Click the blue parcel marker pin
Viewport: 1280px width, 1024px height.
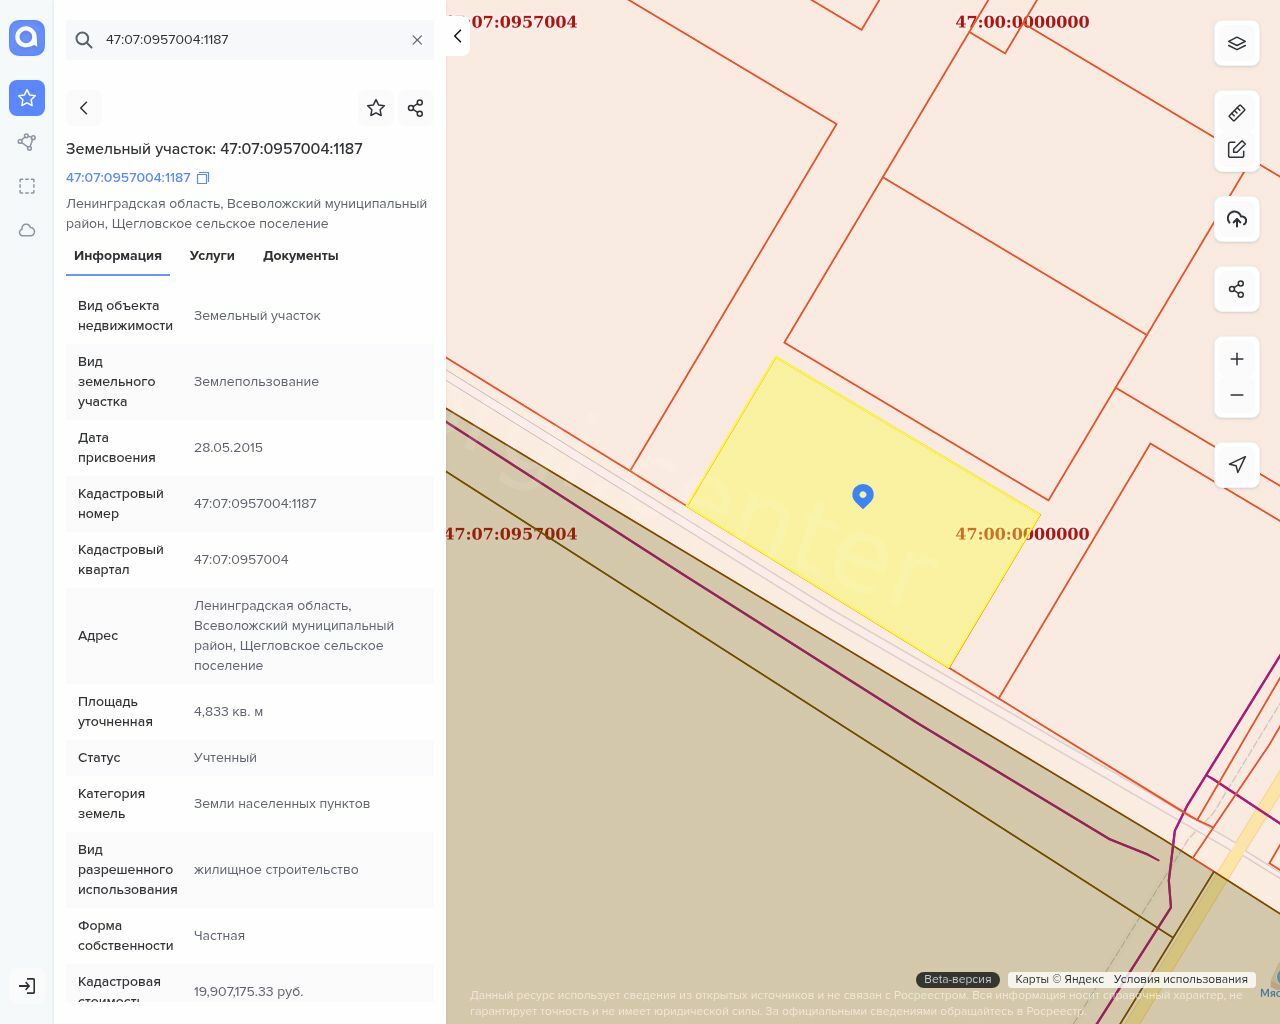point(863,496)
